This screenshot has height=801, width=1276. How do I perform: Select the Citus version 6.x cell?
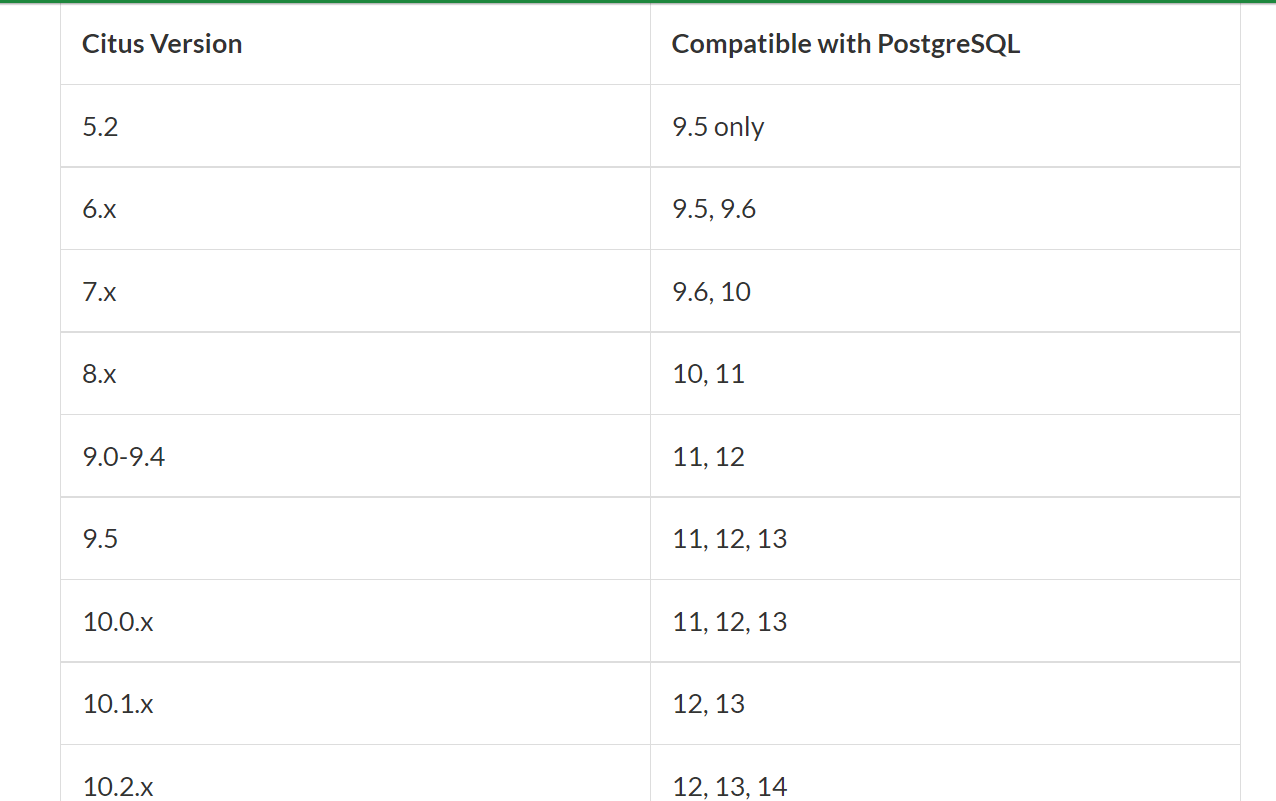pyautogui.click(x=100, y=210)
